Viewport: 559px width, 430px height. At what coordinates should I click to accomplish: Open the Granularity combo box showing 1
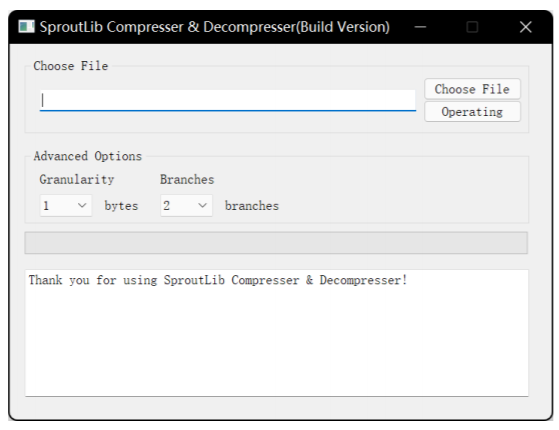(66, 205)
